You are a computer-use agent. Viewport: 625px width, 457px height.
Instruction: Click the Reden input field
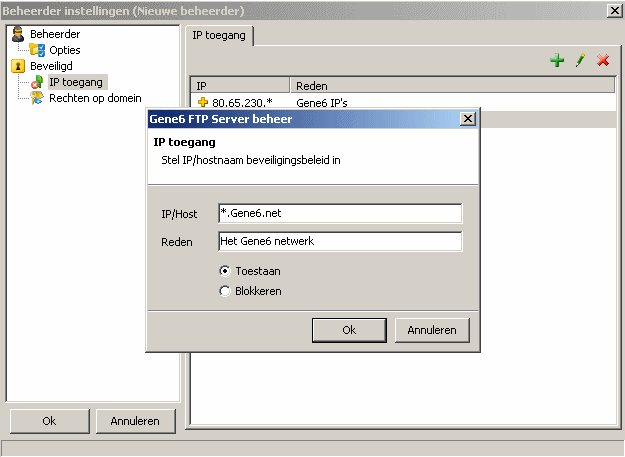point(340,241)
